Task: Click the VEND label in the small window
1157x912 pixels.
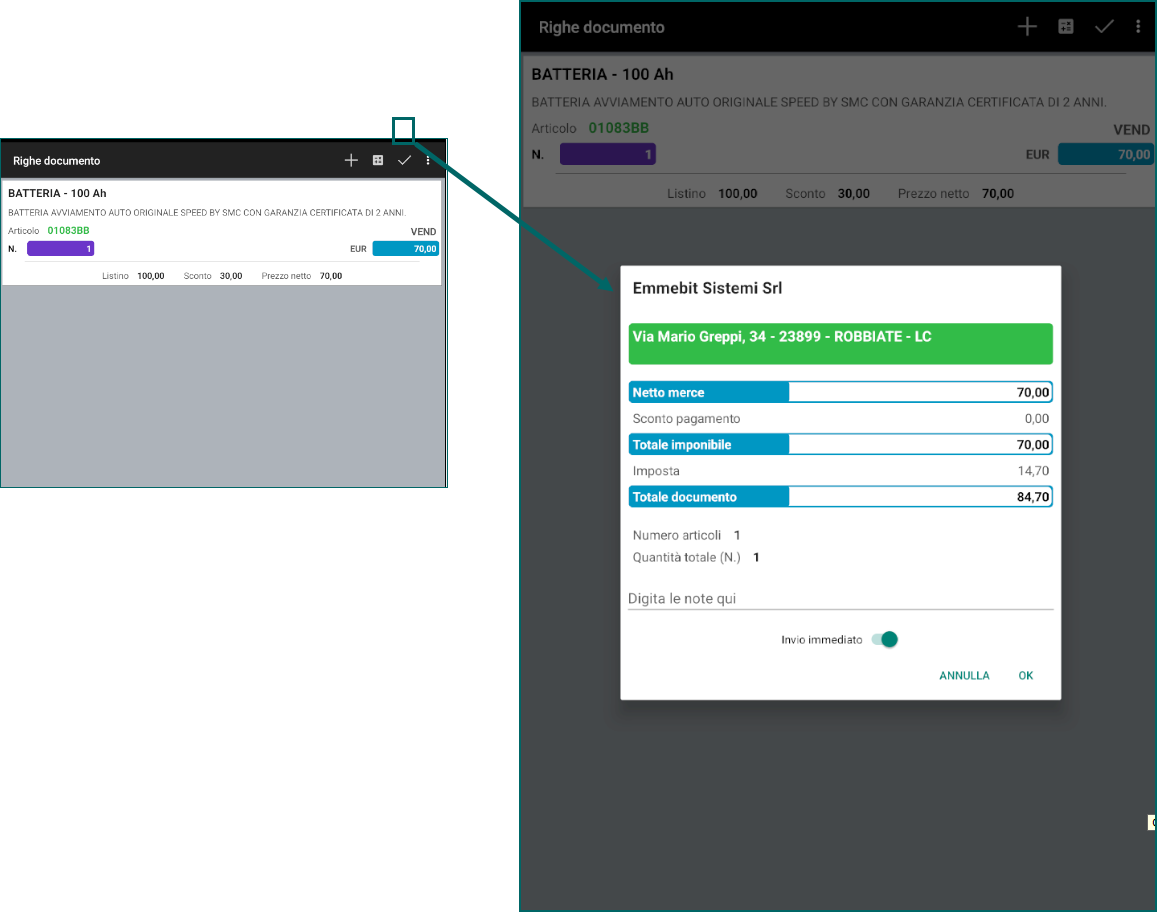Action: [423, 232]
